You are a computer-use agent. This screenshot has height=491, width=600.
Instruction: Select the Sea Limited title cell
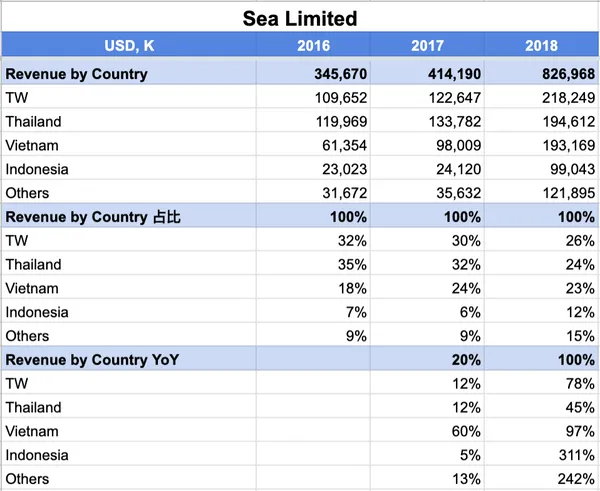click(300, 18)
